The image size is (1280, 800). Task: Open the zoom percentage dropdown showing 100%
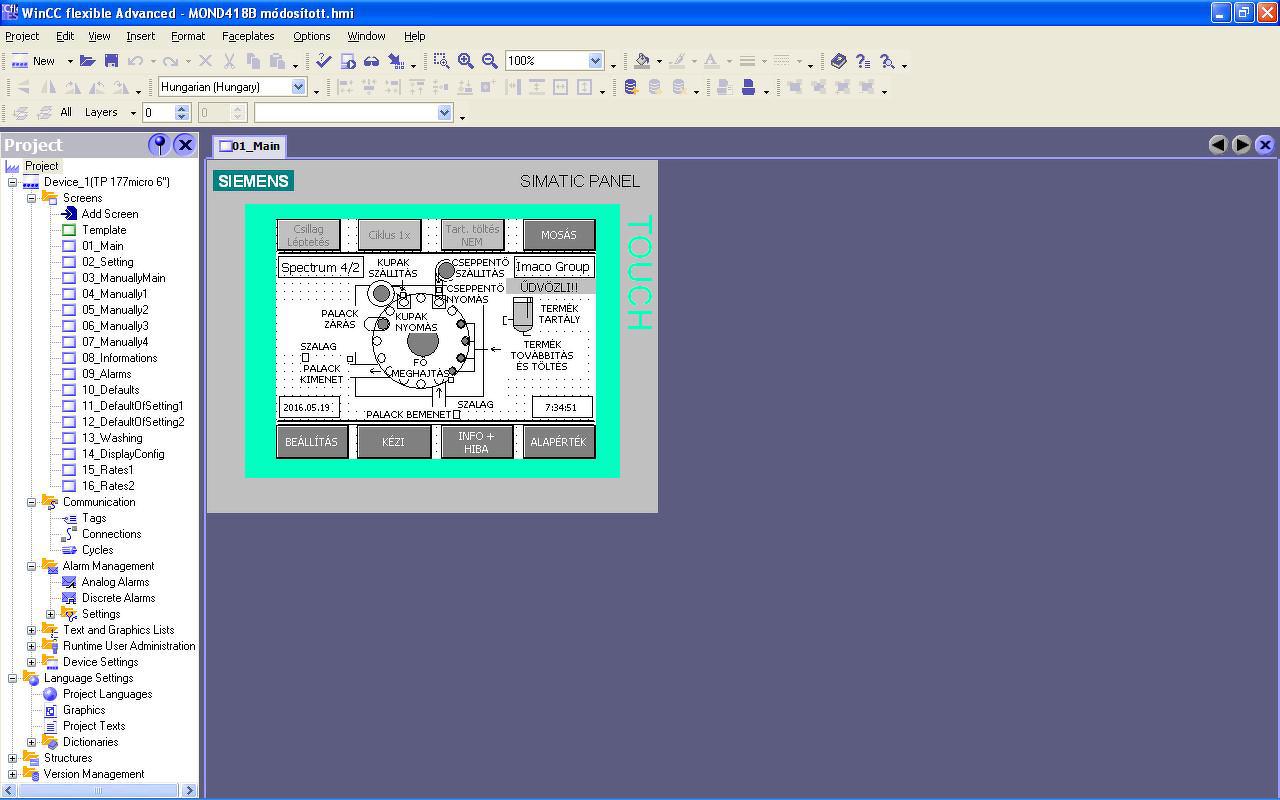595,61
